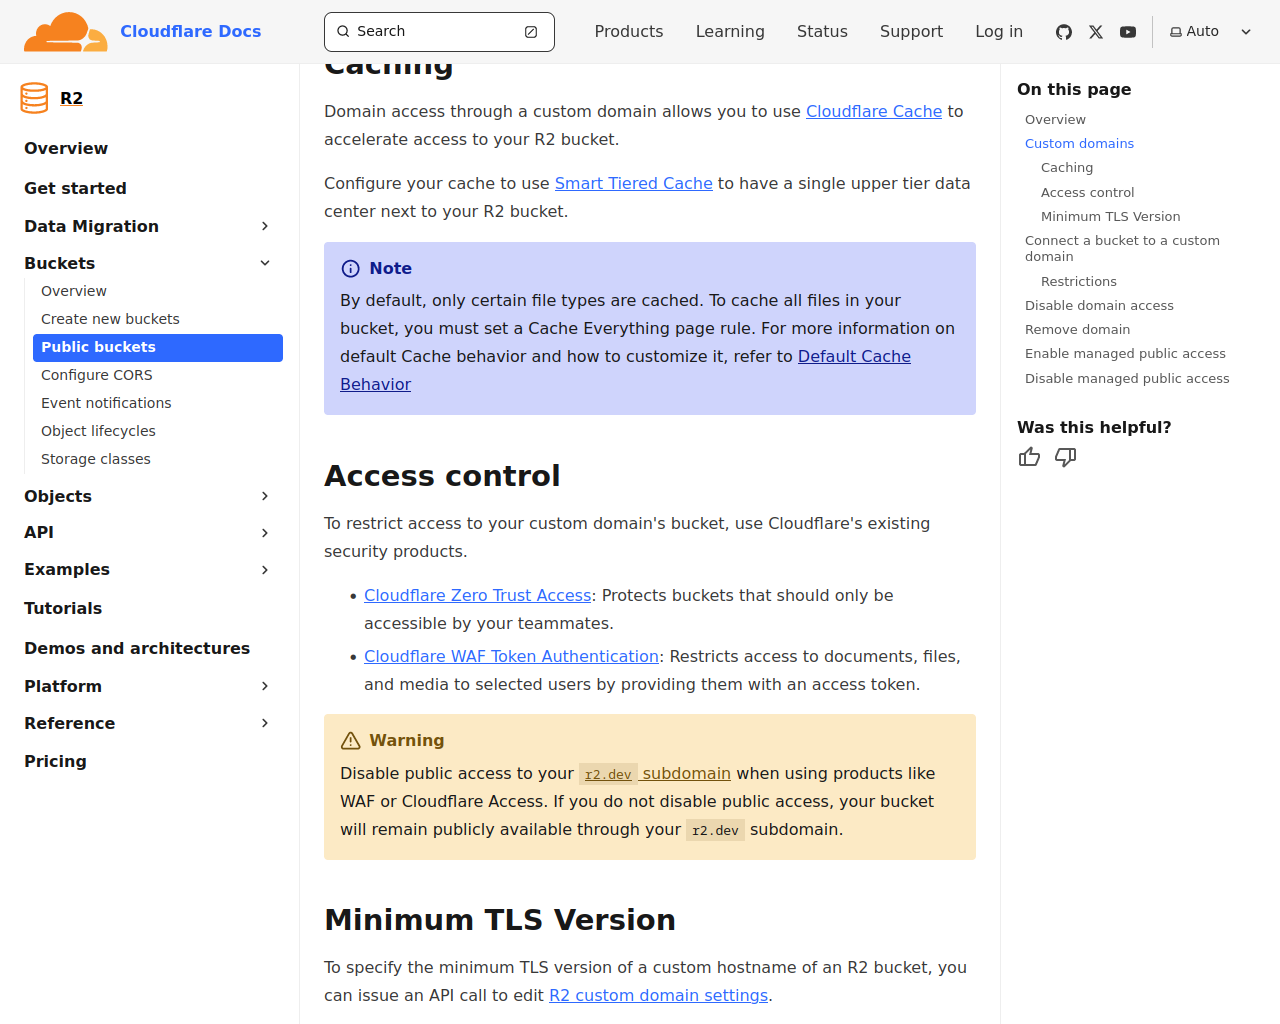Screen dimensions: 1280x1024
Task: Follow the r2.dev subdomain link
Action: (655, 773)
